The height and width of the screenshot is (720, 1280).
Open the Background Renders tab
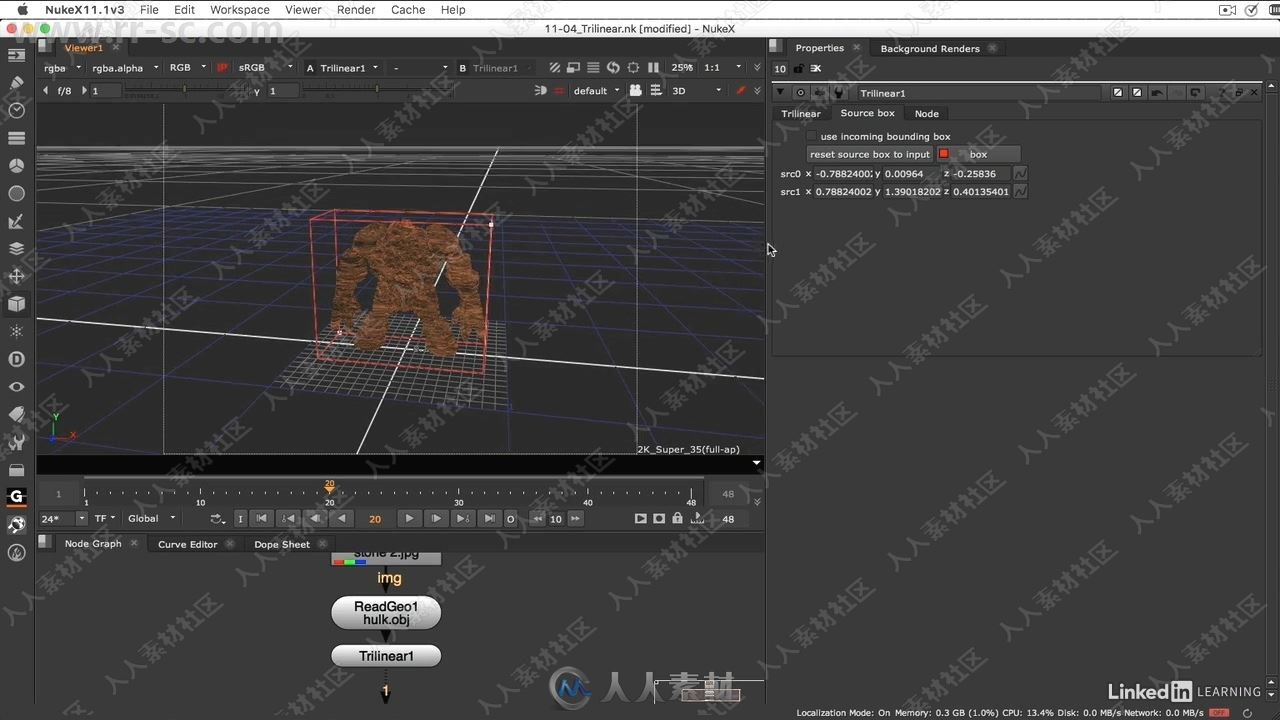tap(930, 48)
